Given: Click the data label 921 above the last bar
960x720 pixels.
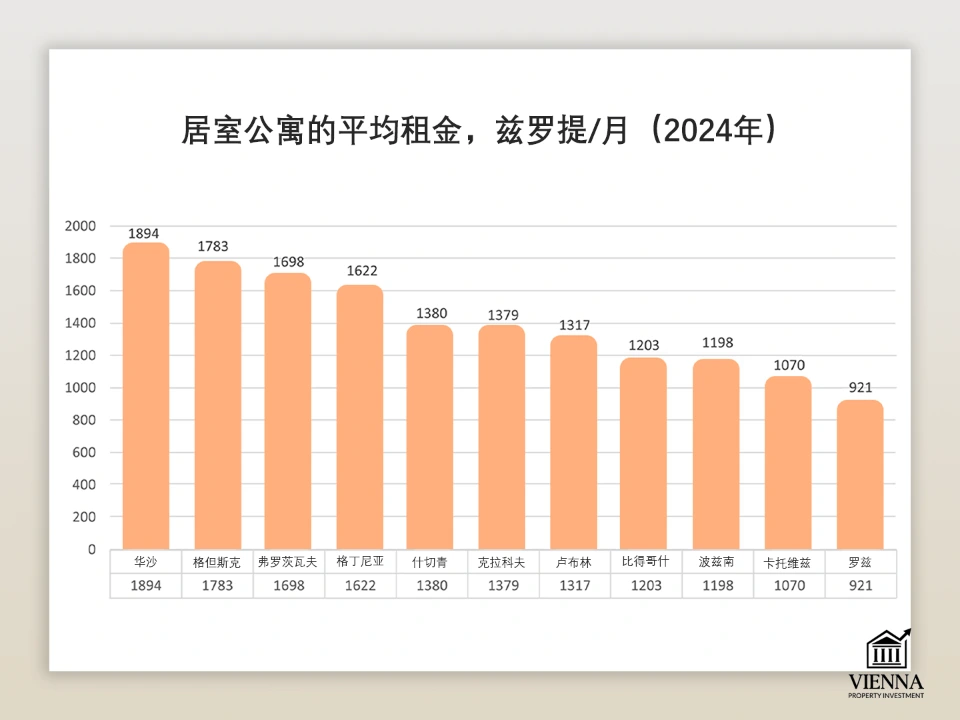Looking at the screenshot, I should click(860, 386).
